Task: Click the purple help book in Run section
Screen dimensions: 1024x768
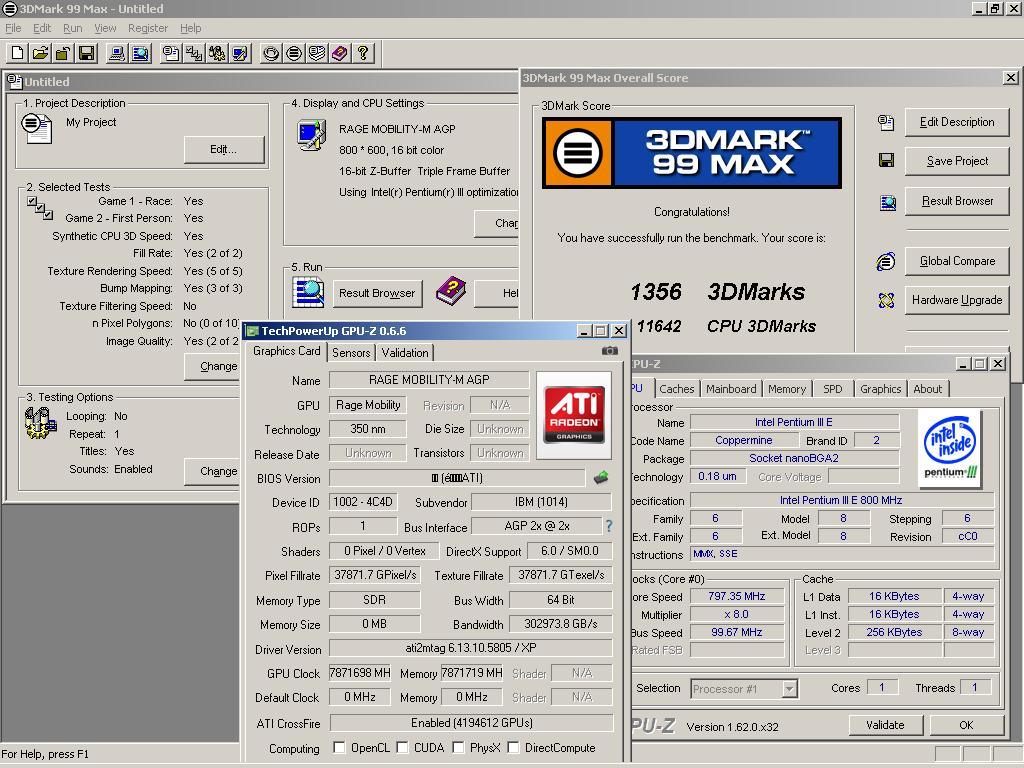Action: tap(451, 291)
